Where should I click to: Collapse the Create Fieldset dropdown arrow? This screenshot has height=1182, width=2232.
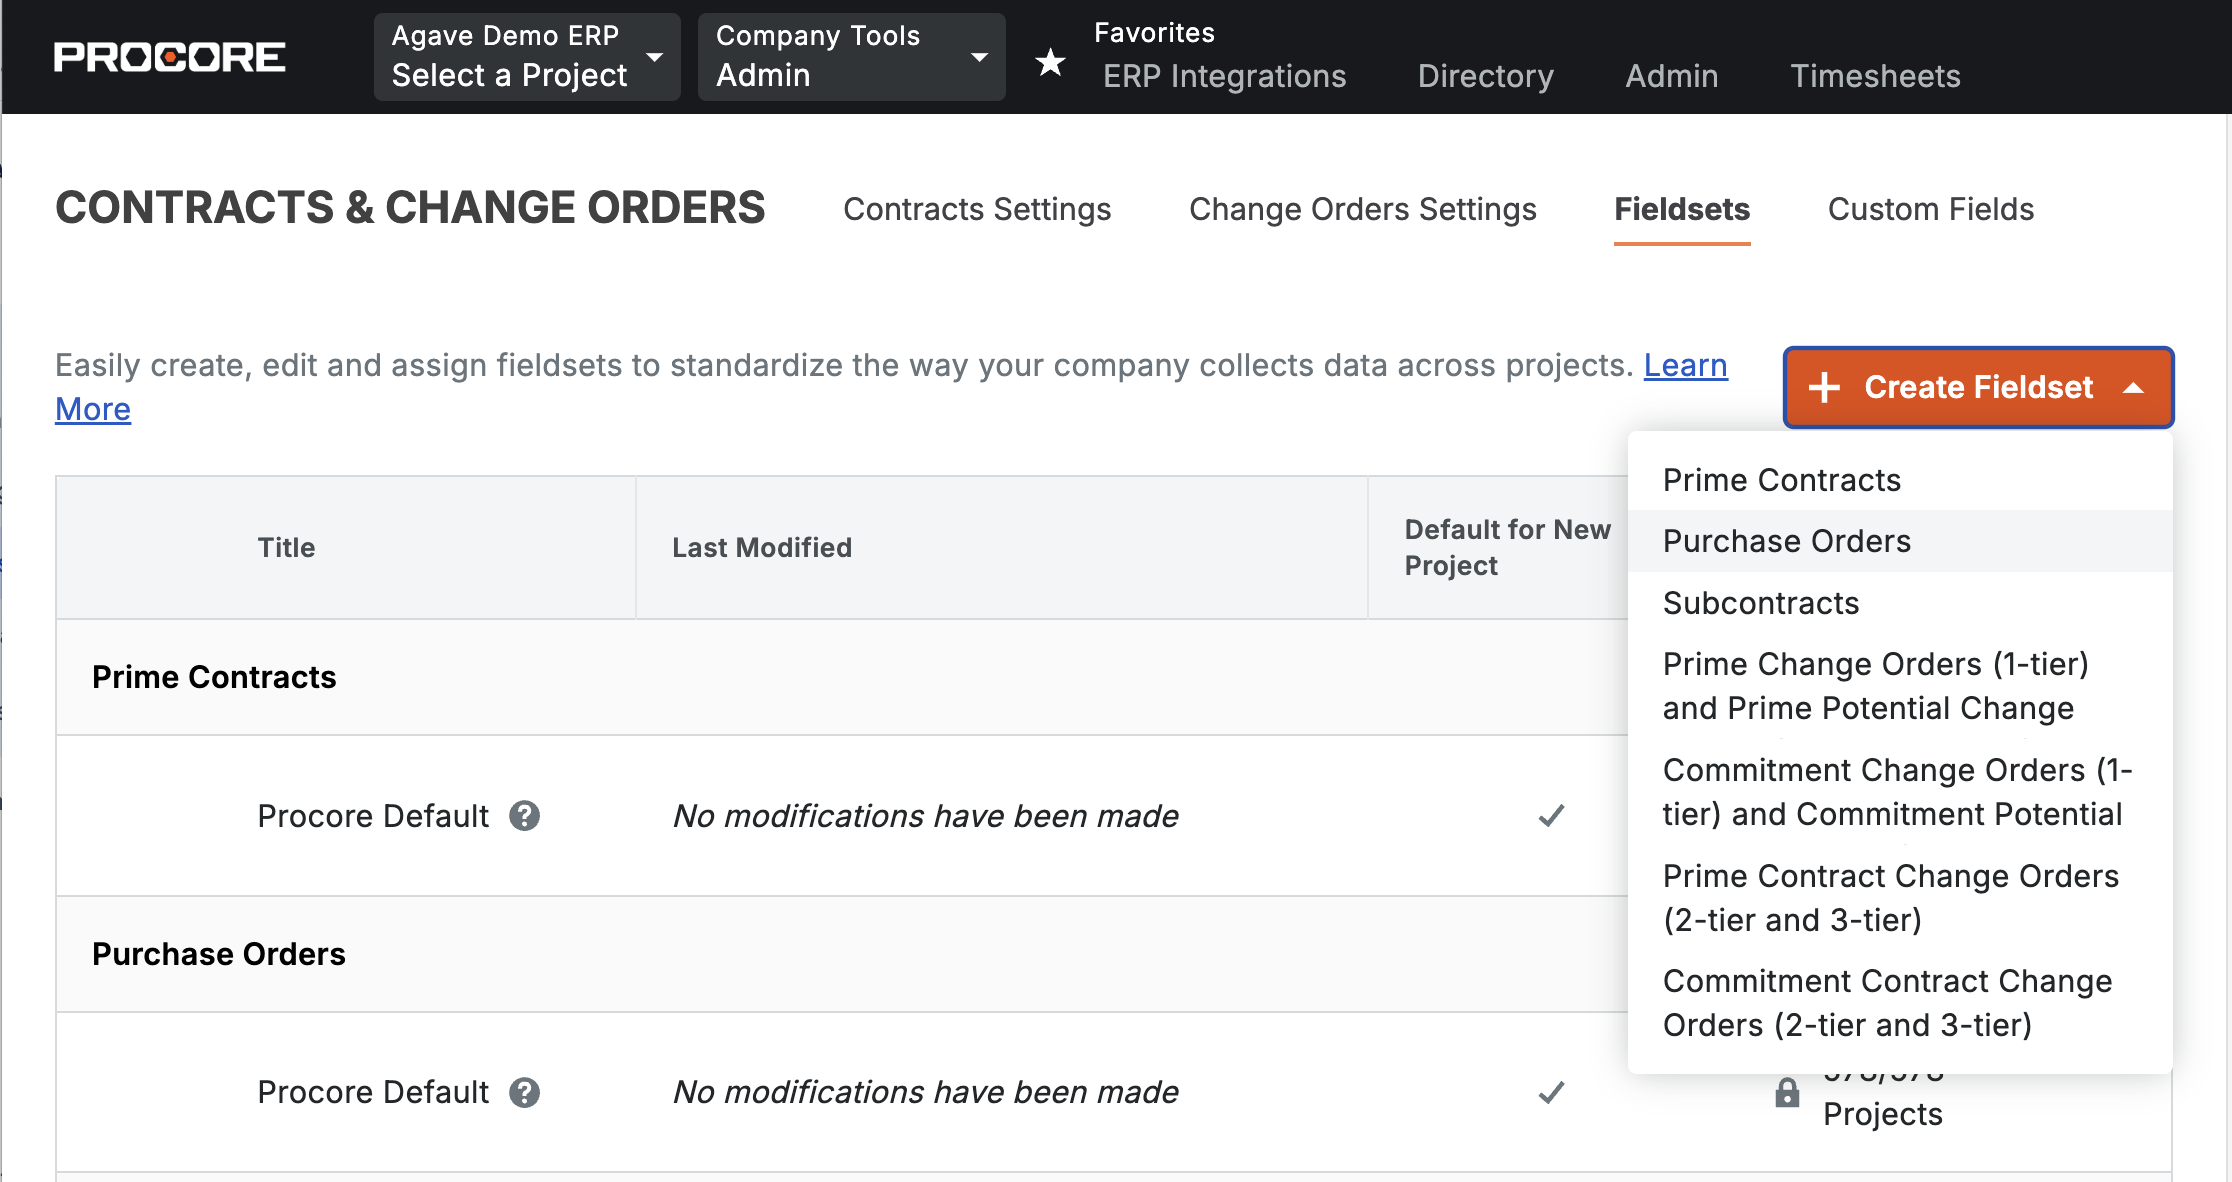tap(2133, 388)
